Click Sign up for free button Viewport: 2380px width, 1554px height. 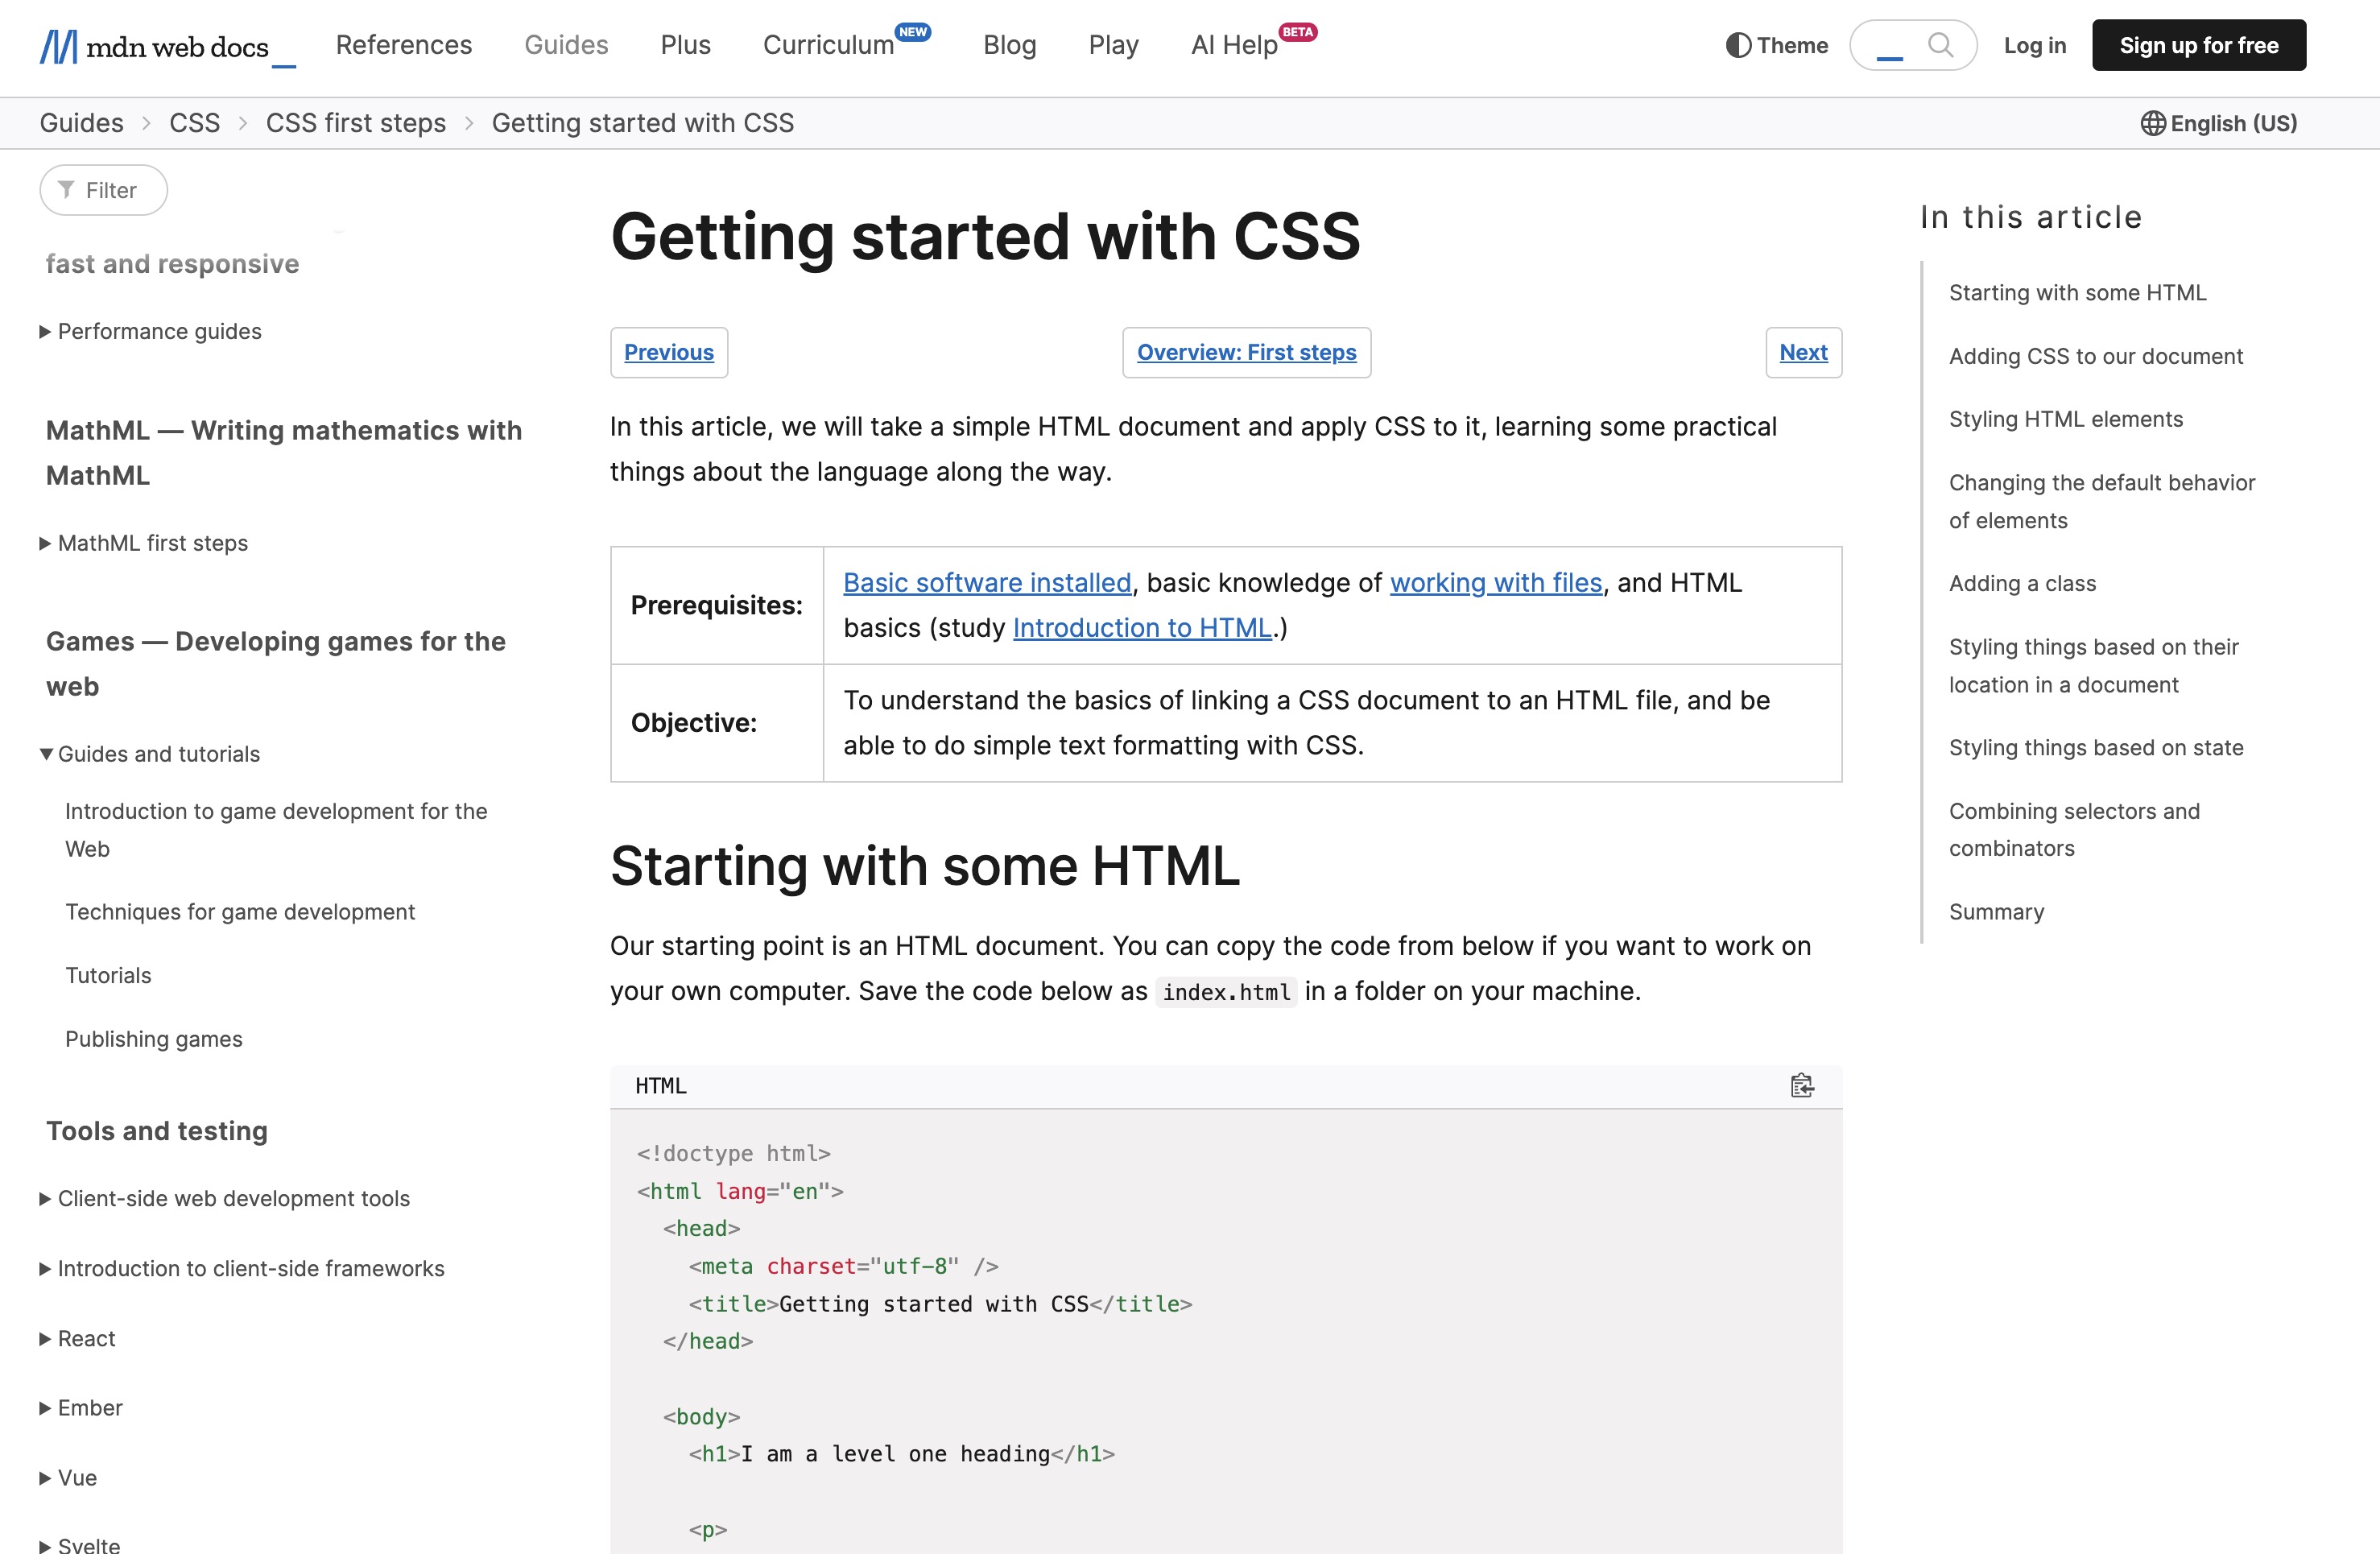[2198, 45]
